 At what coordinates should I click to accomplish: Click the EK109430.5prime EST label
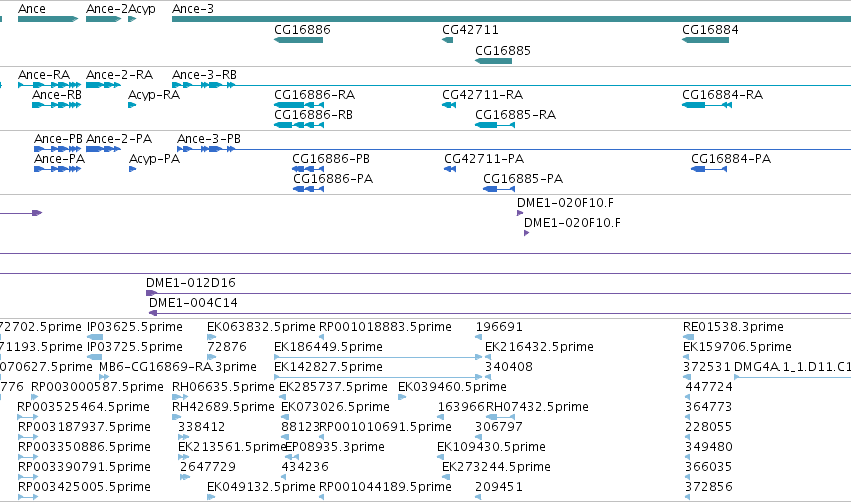pyautogui.click(x=491, y=447)
